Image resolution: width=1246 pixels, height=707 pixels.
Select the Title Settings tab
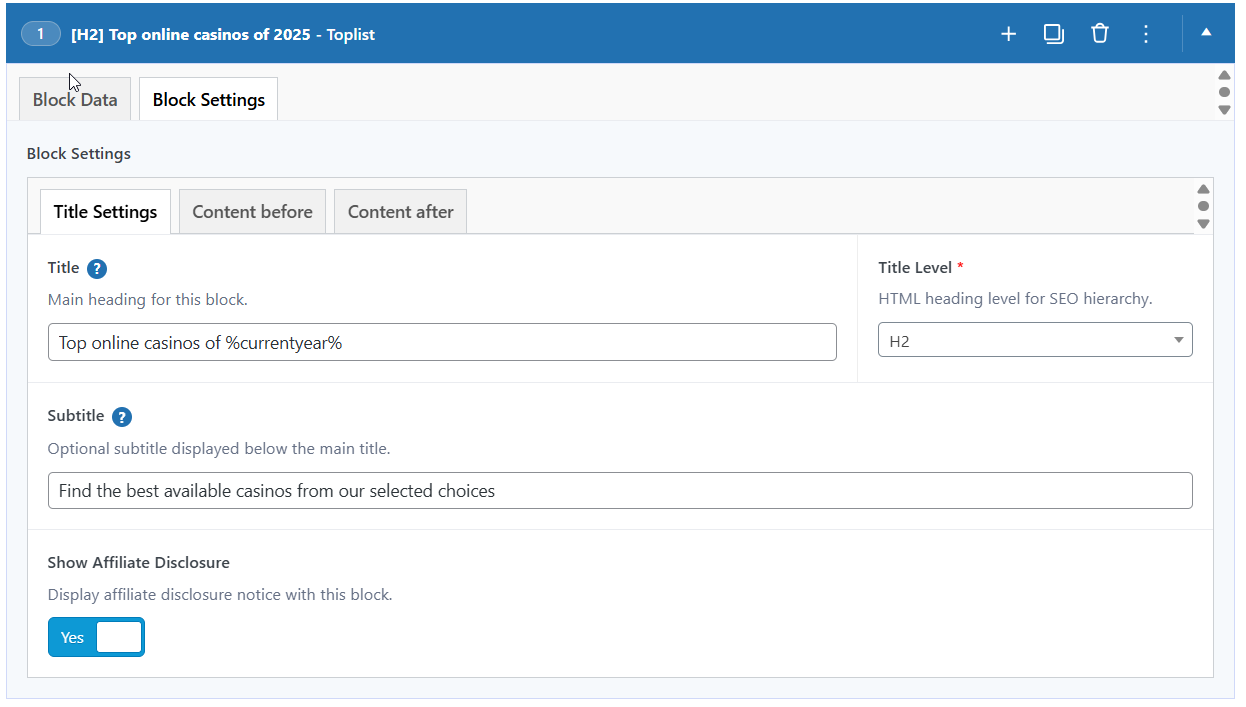pyautogui.click(x=105, y=212)
